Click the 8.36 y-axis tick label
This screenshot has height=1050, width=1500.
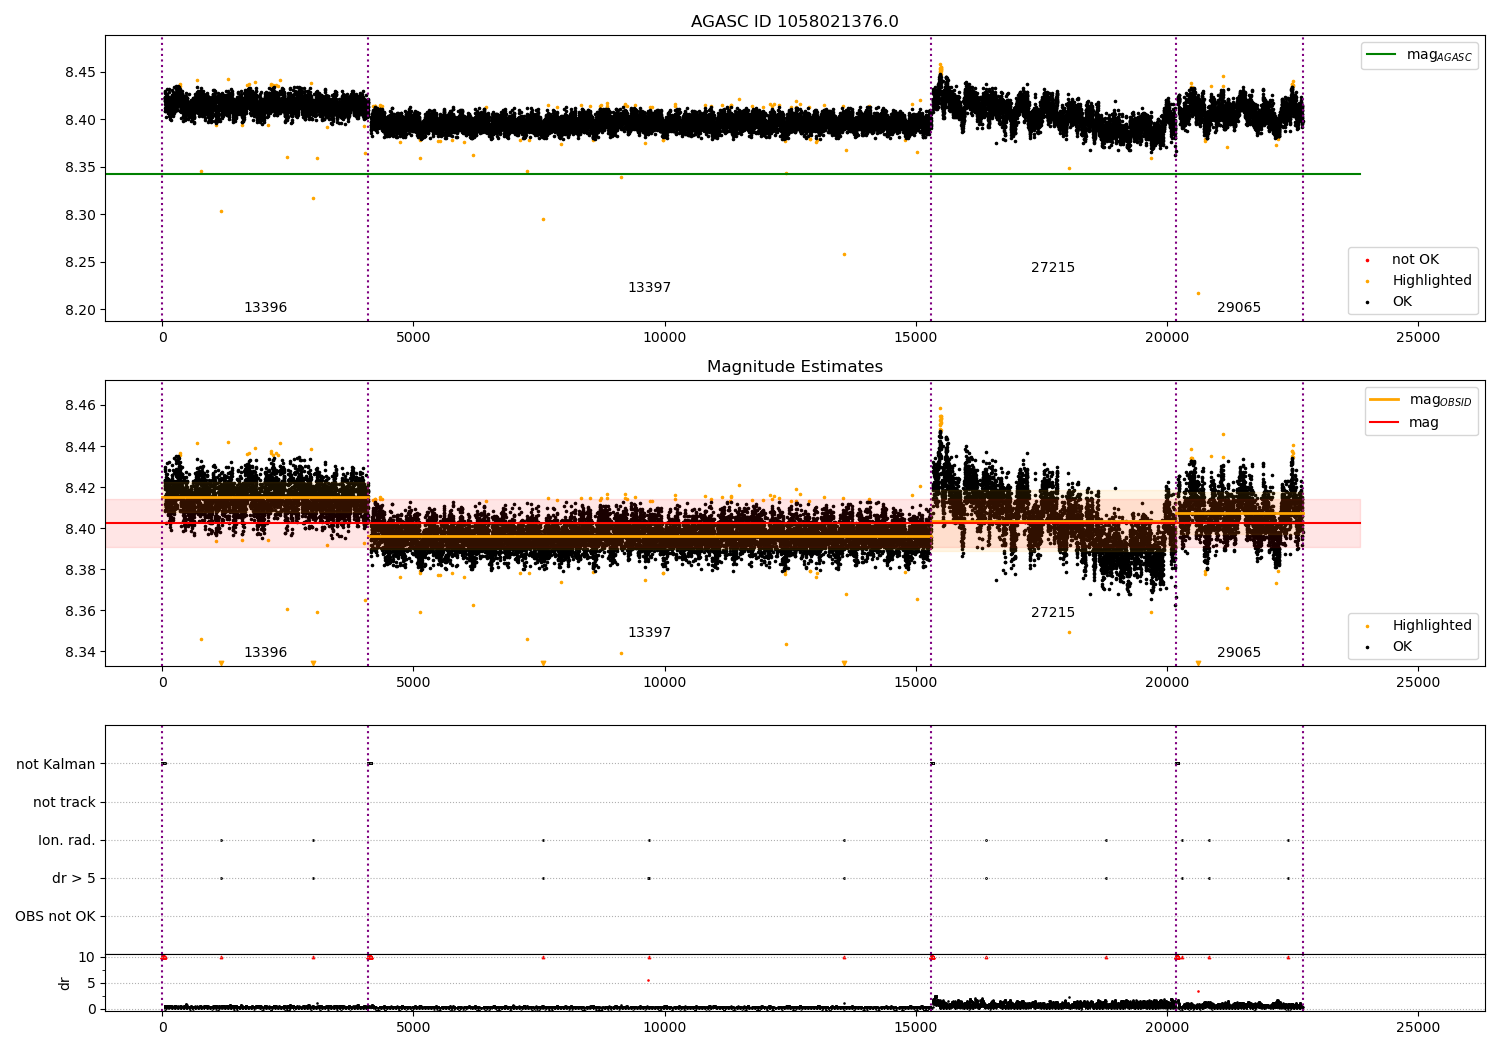click(79, 611)
